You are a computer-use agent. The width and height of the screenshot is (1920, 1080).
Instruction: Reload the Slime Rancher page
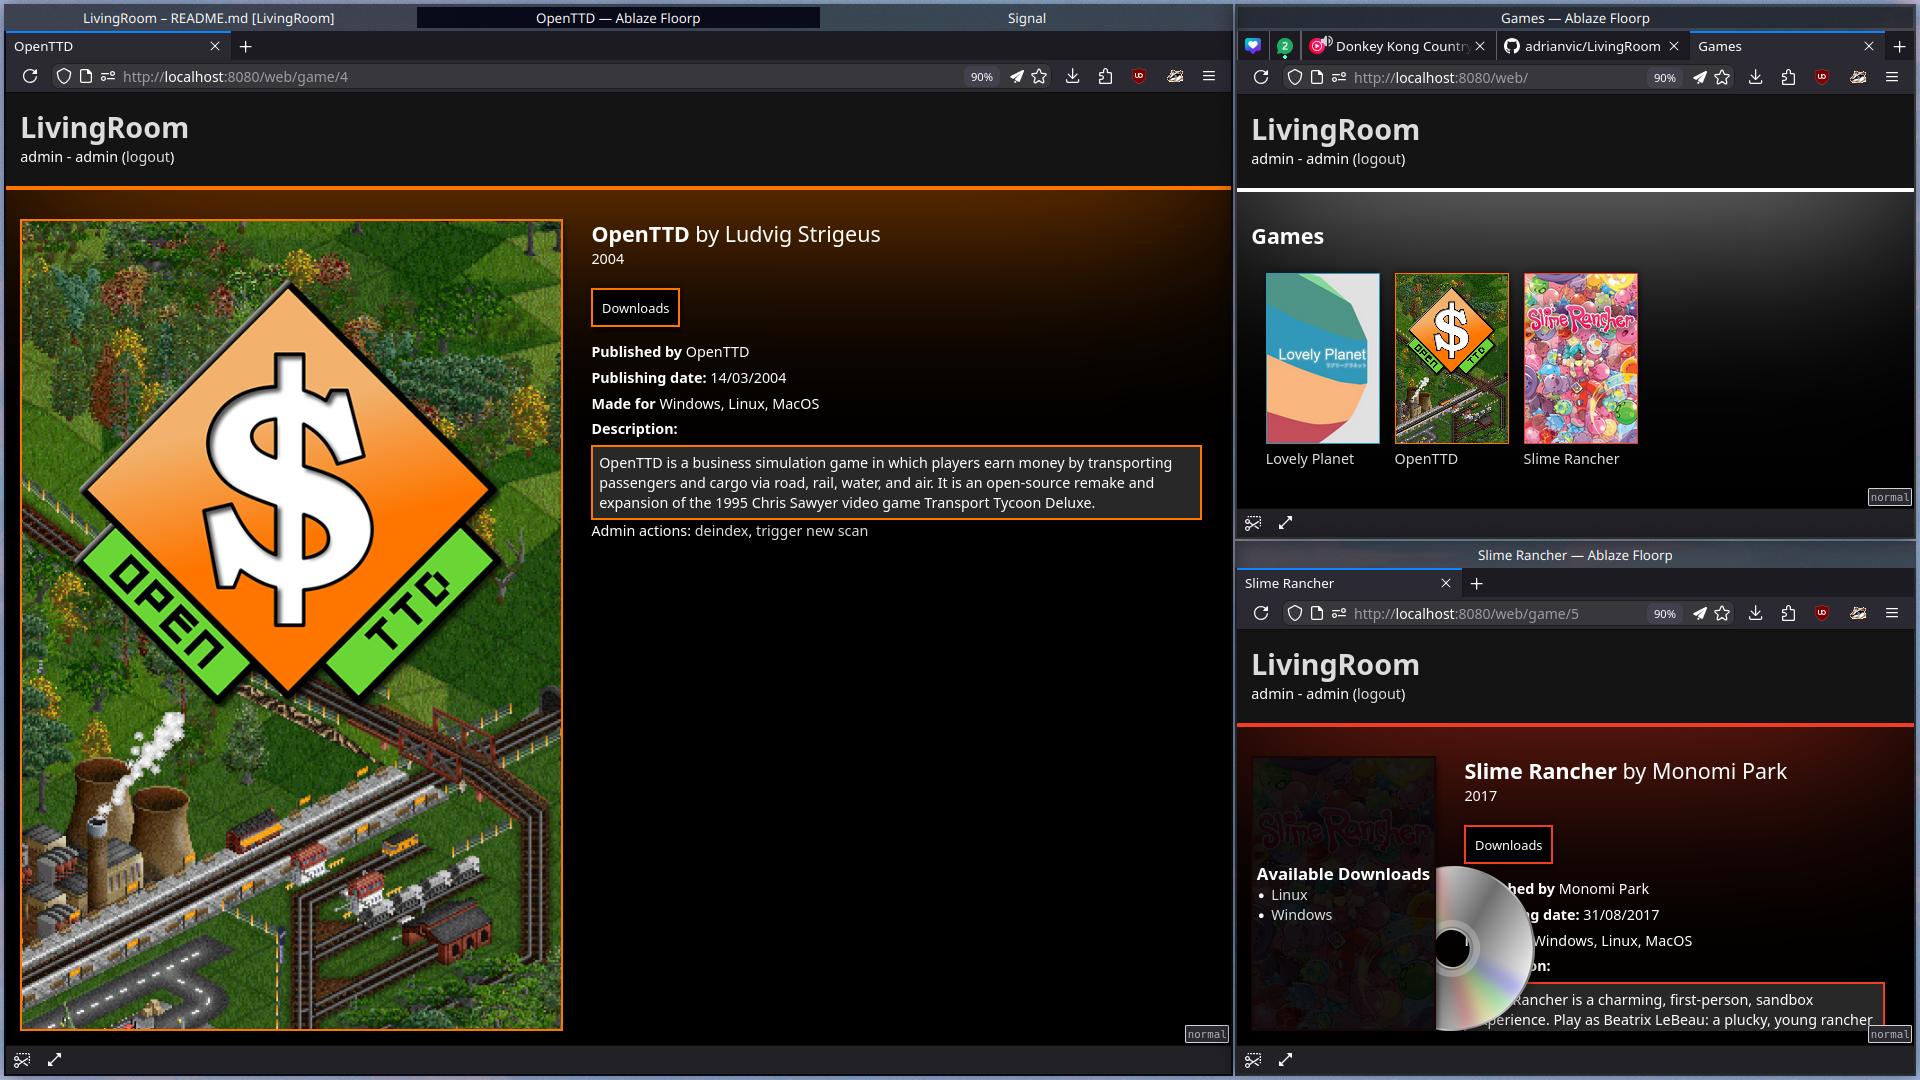1261,613
